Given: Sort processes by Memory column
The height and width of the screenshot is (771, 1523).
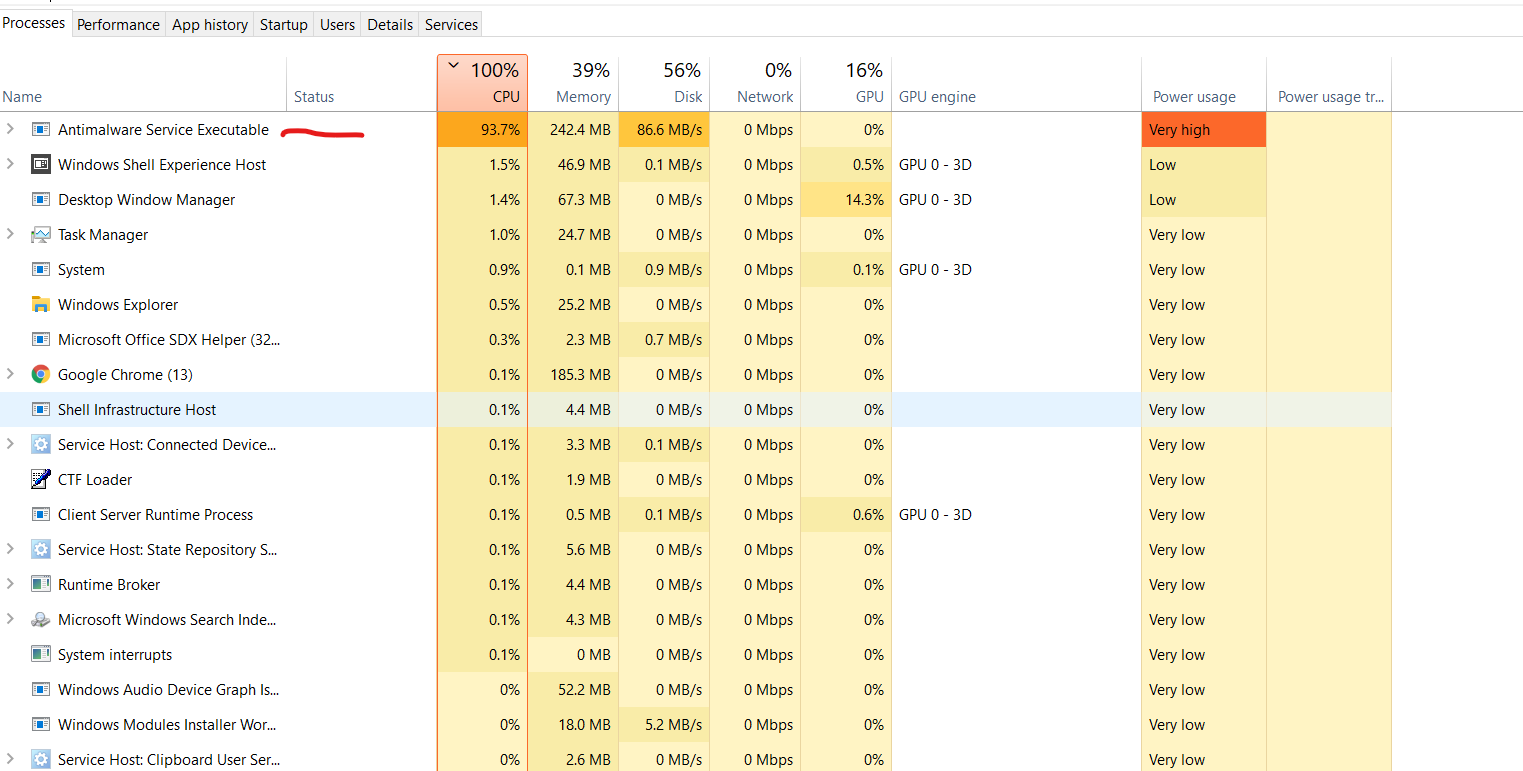Looking at the screenshot, I should 573,84.
